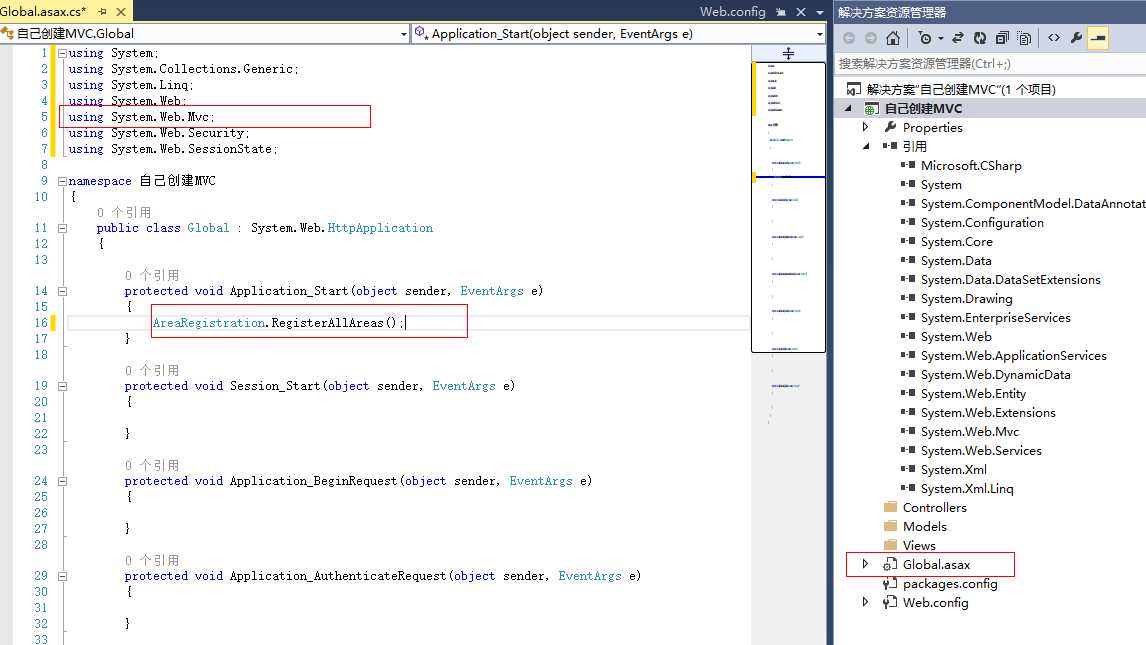Viewport: 1146px width, 645px height.
Task: Click the scroll map viewport in the editor
Action: [x=788, y=207]
